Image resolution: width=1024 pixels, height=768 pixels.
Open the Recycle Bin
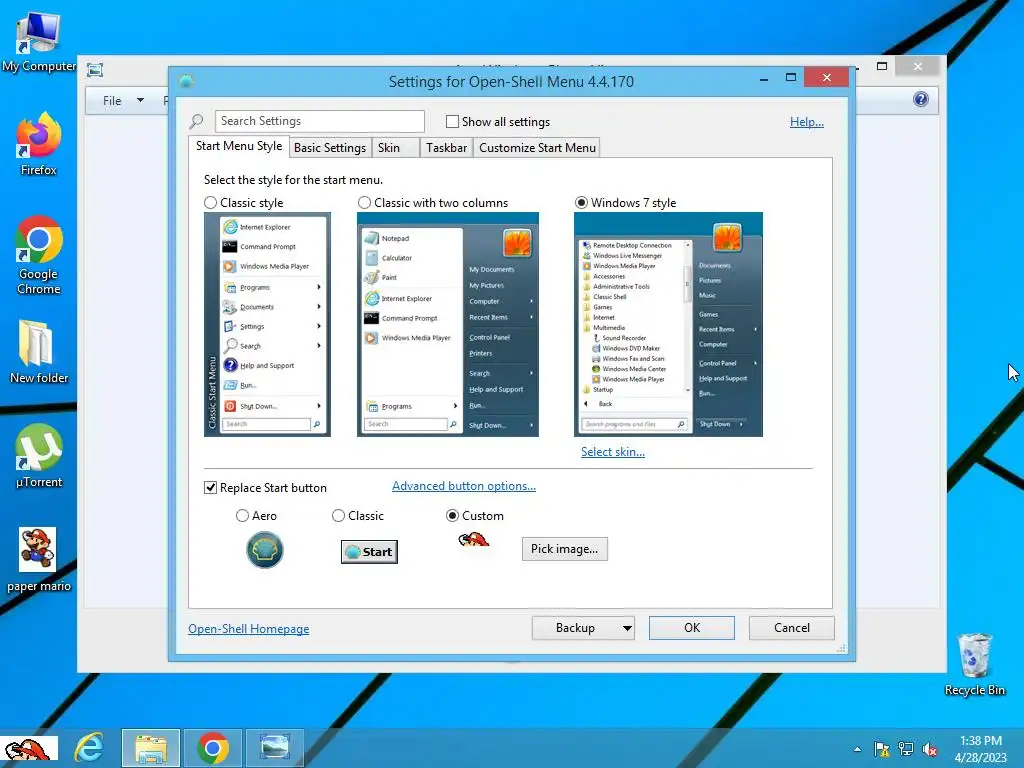[974, 664]
